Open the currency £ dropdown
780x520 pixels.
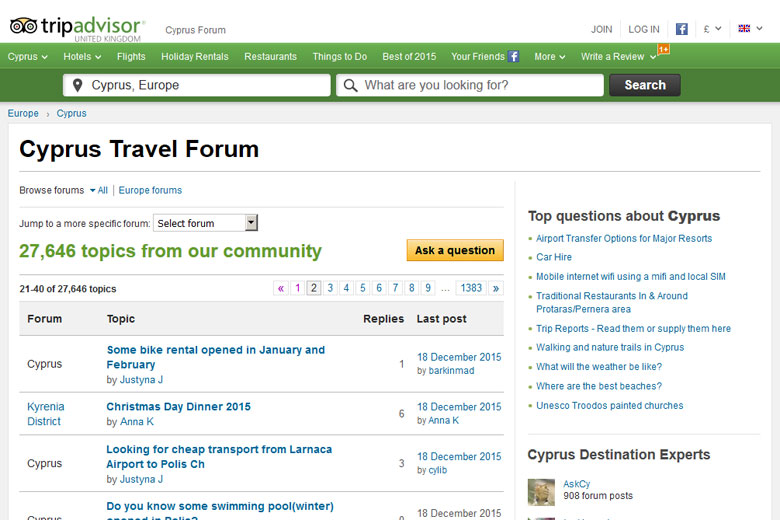pos(712,29)
